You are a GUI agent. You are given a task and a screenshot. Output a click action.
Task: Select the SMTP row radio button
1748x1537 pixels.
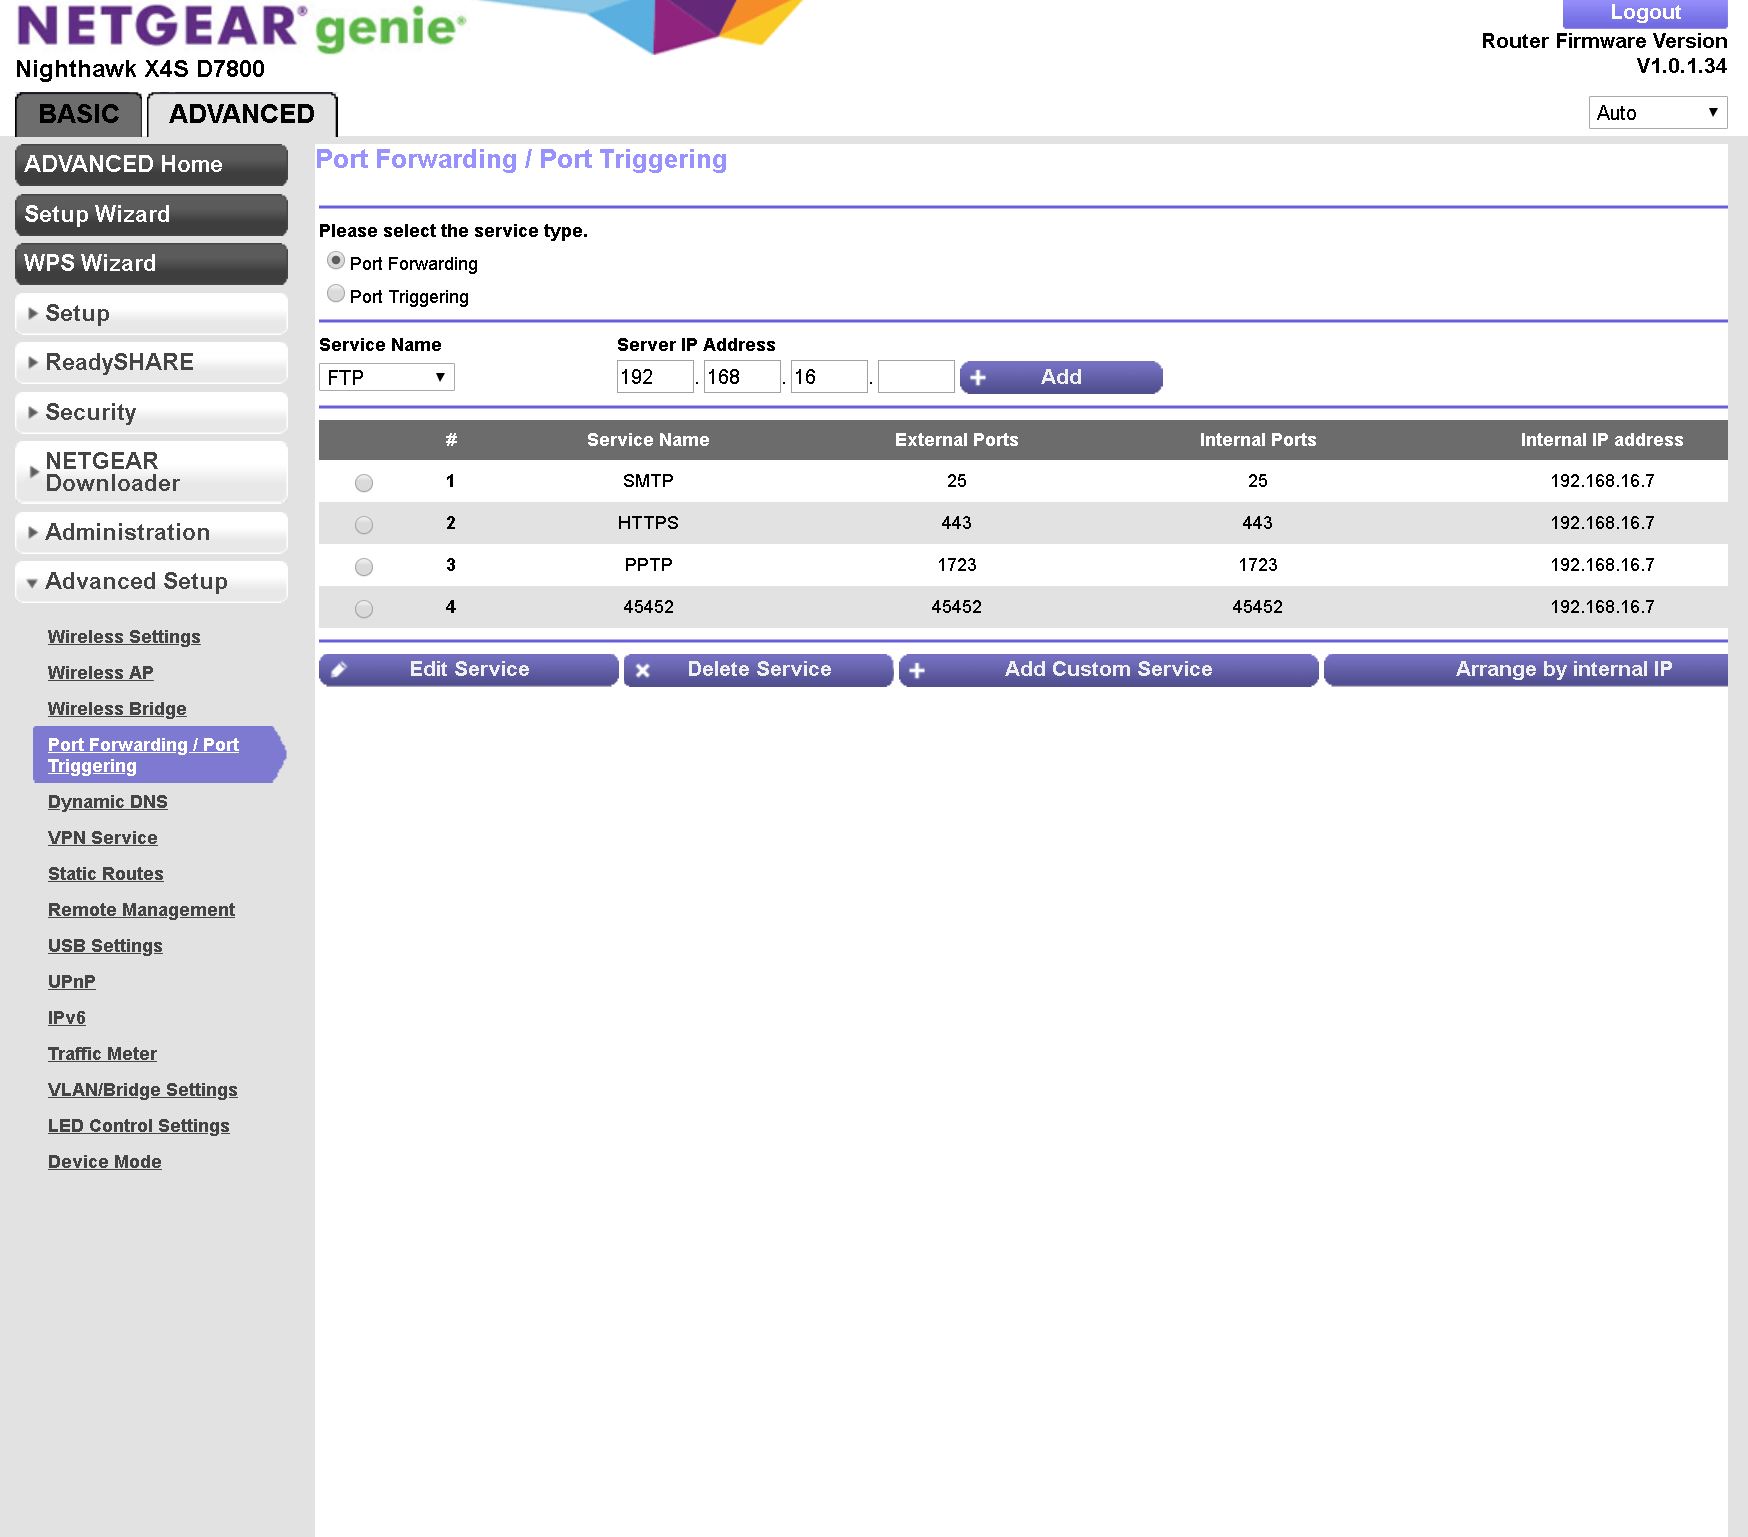pos(364,483)
